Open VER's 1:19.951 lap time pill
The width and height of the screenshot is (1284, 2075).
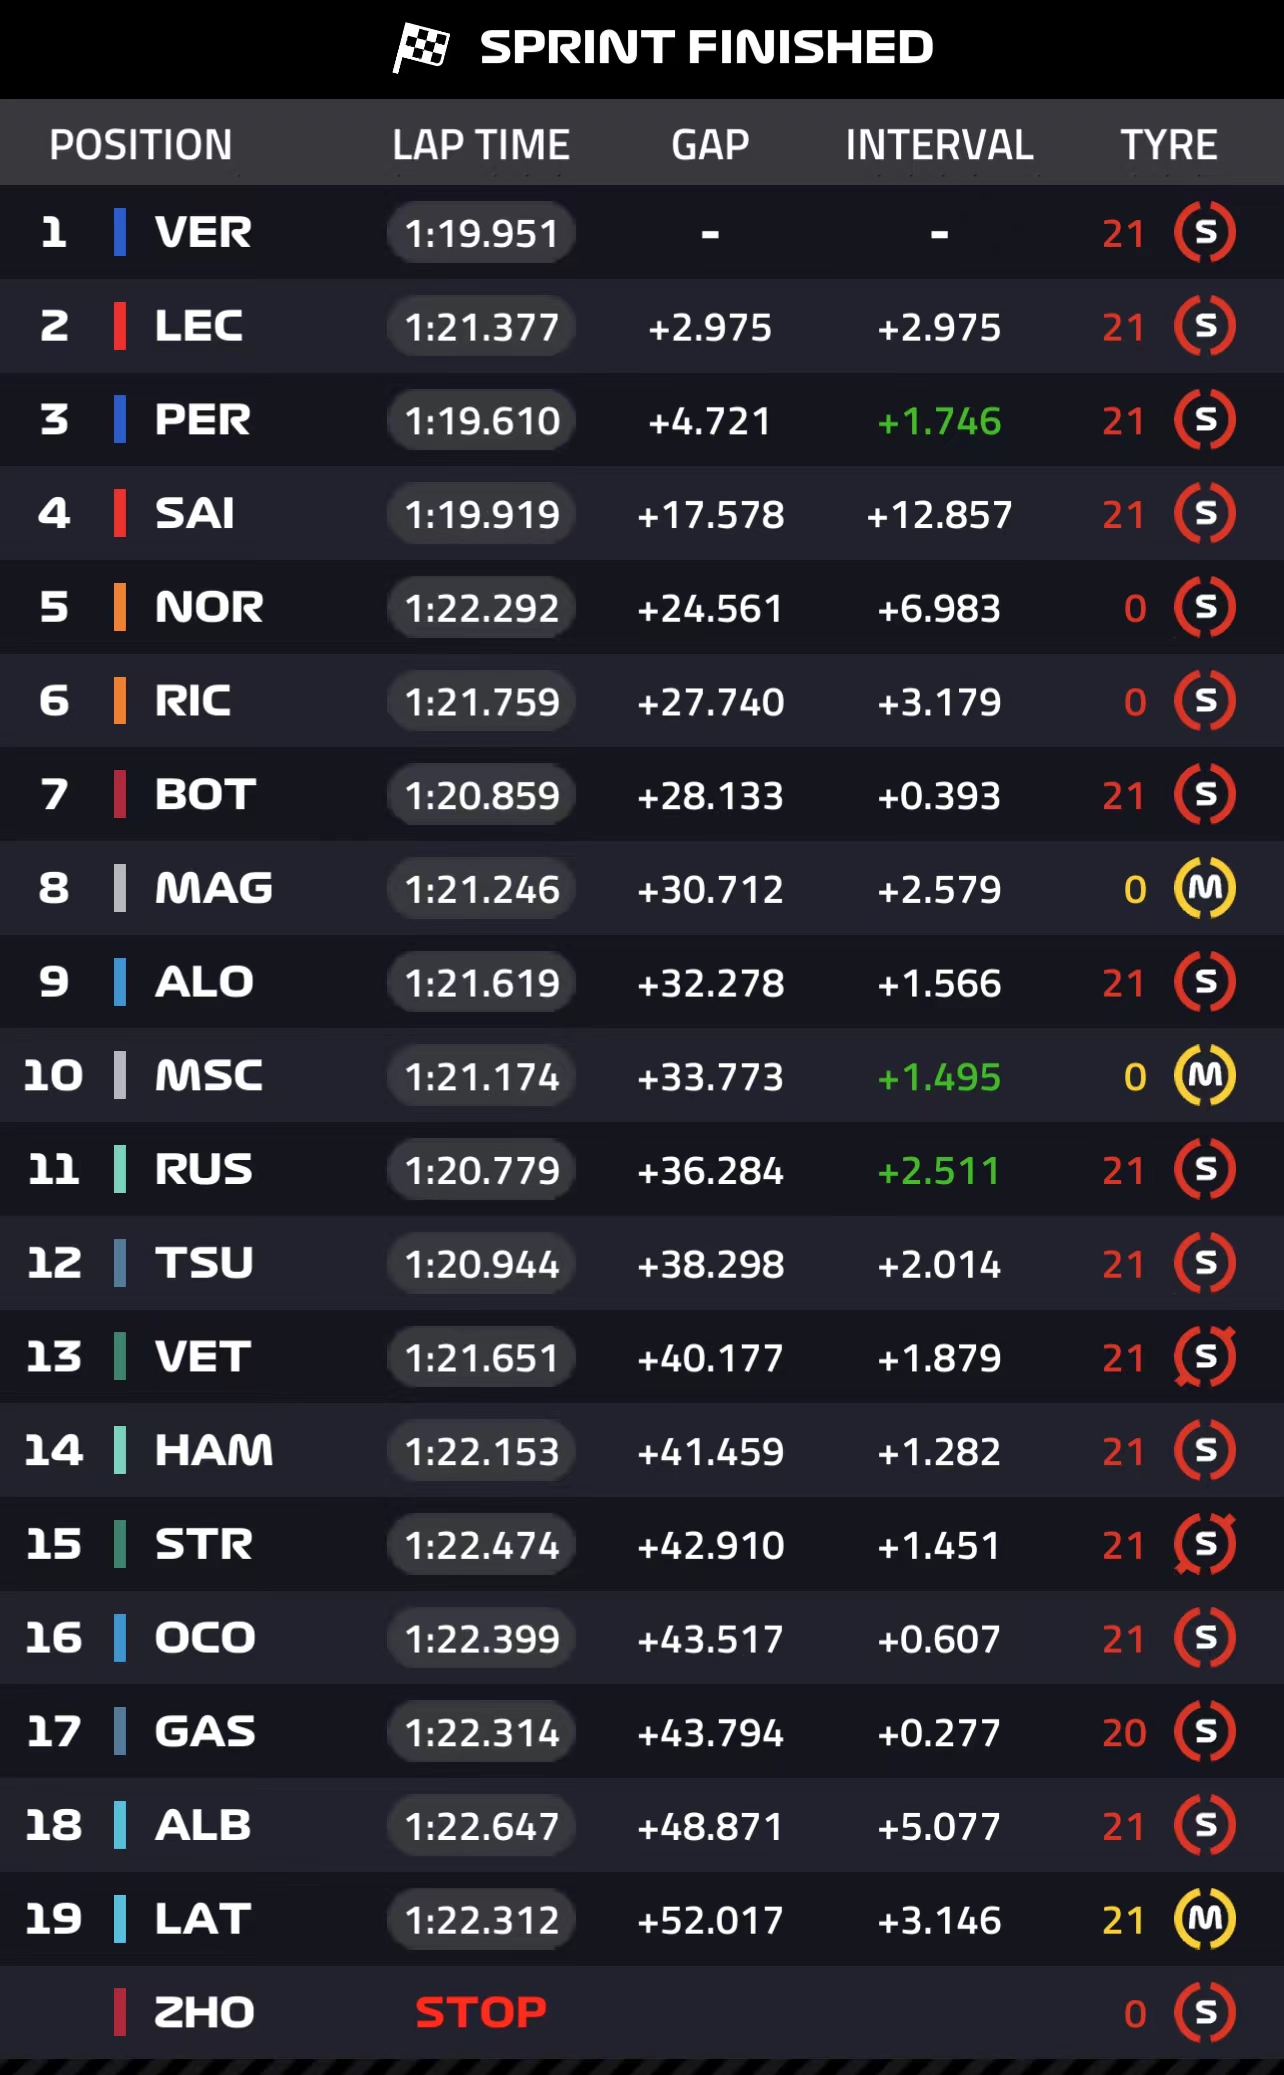481,233
